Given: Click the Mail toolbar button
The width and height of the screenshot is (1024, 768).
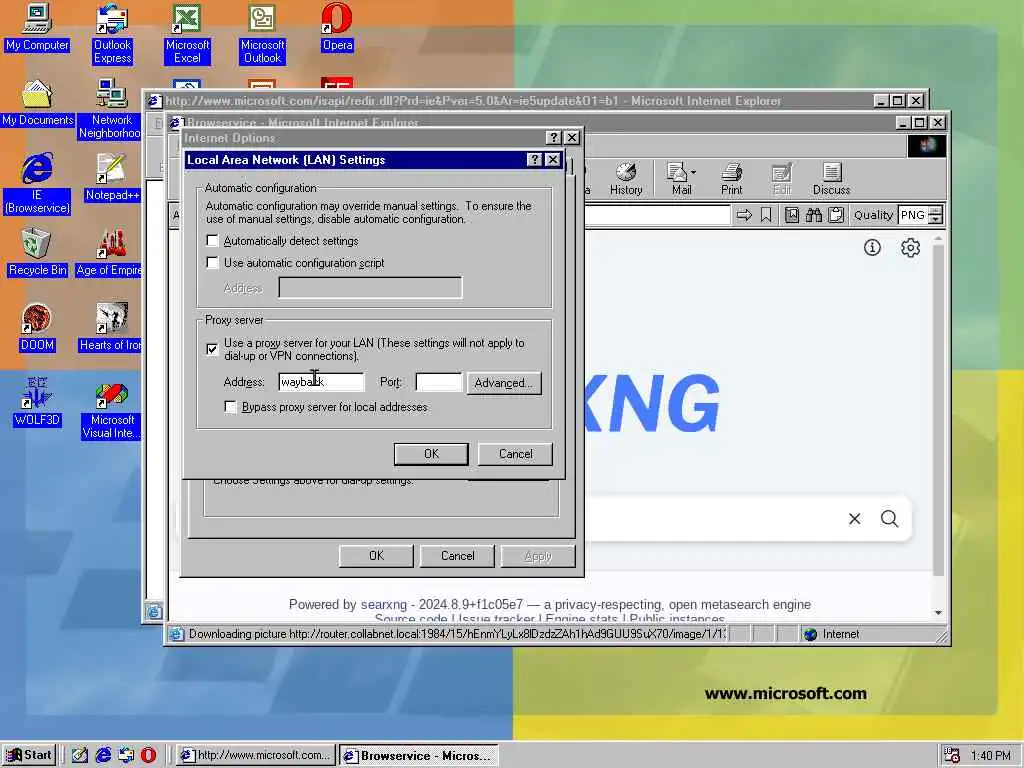Looking at the screenshot, I should click(x=679, y=179).
